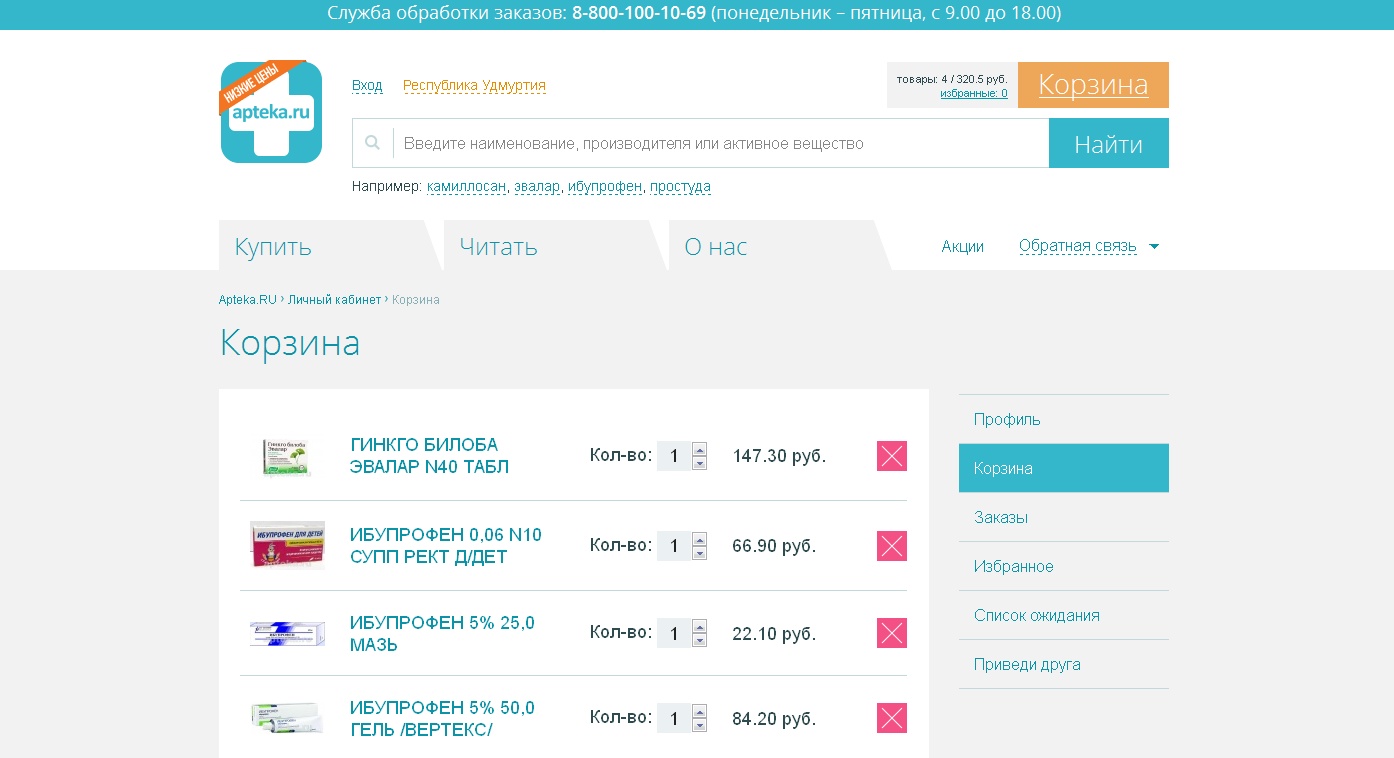Click price 22.10 руб.
This screenshot has width=1394, height=758.
[x=774, y=634]
